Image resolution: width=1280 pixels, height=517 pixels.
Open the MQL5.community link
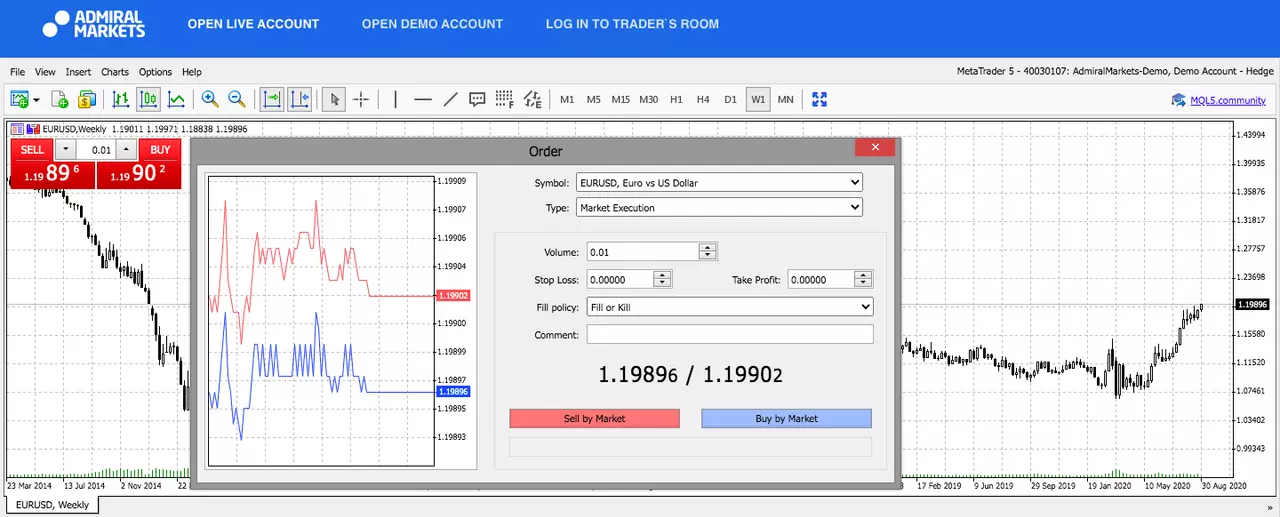pos(1227,100)
